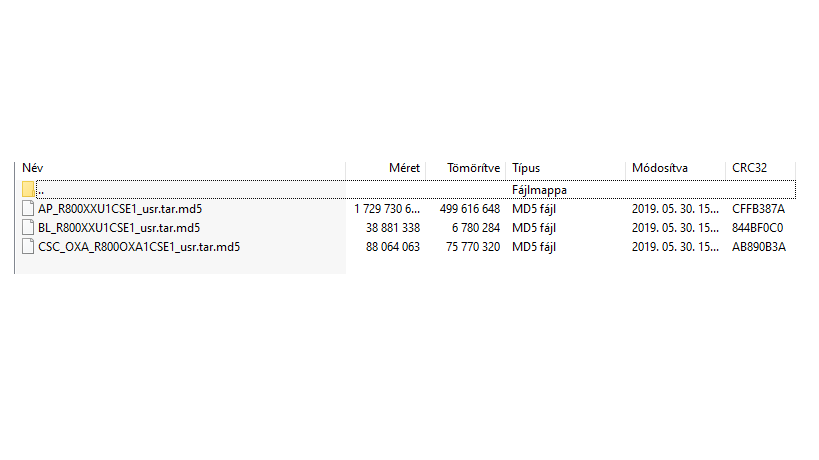Sort by the Tömörítve column header

[x=473, y=168]
